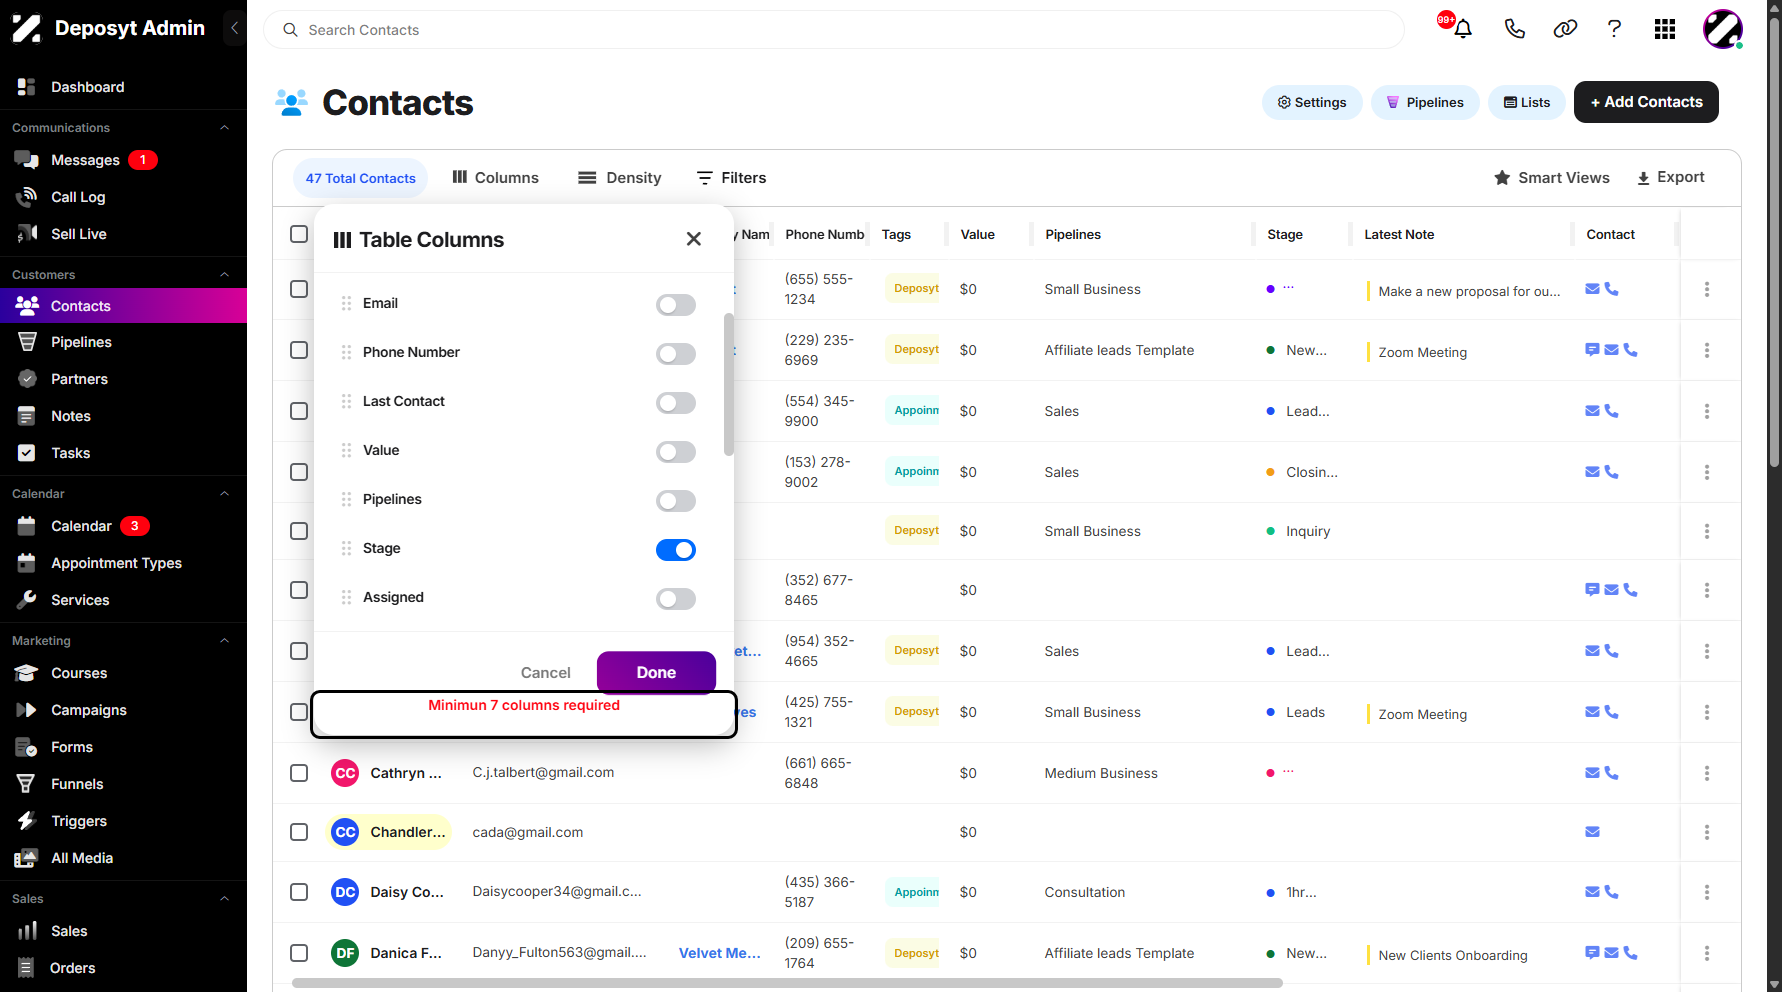Disable the Stage column switch
The height and width of the screenshot is (992, 1782).
[676, 549]
